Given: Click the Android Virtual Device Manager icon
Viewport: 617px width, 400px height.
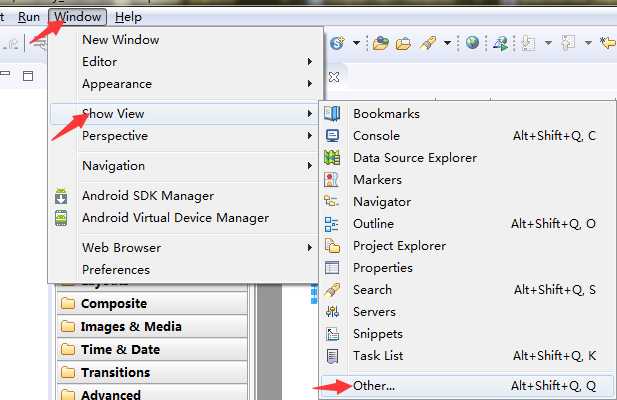Looking at the screenshot, I should (x=61, y=218).
